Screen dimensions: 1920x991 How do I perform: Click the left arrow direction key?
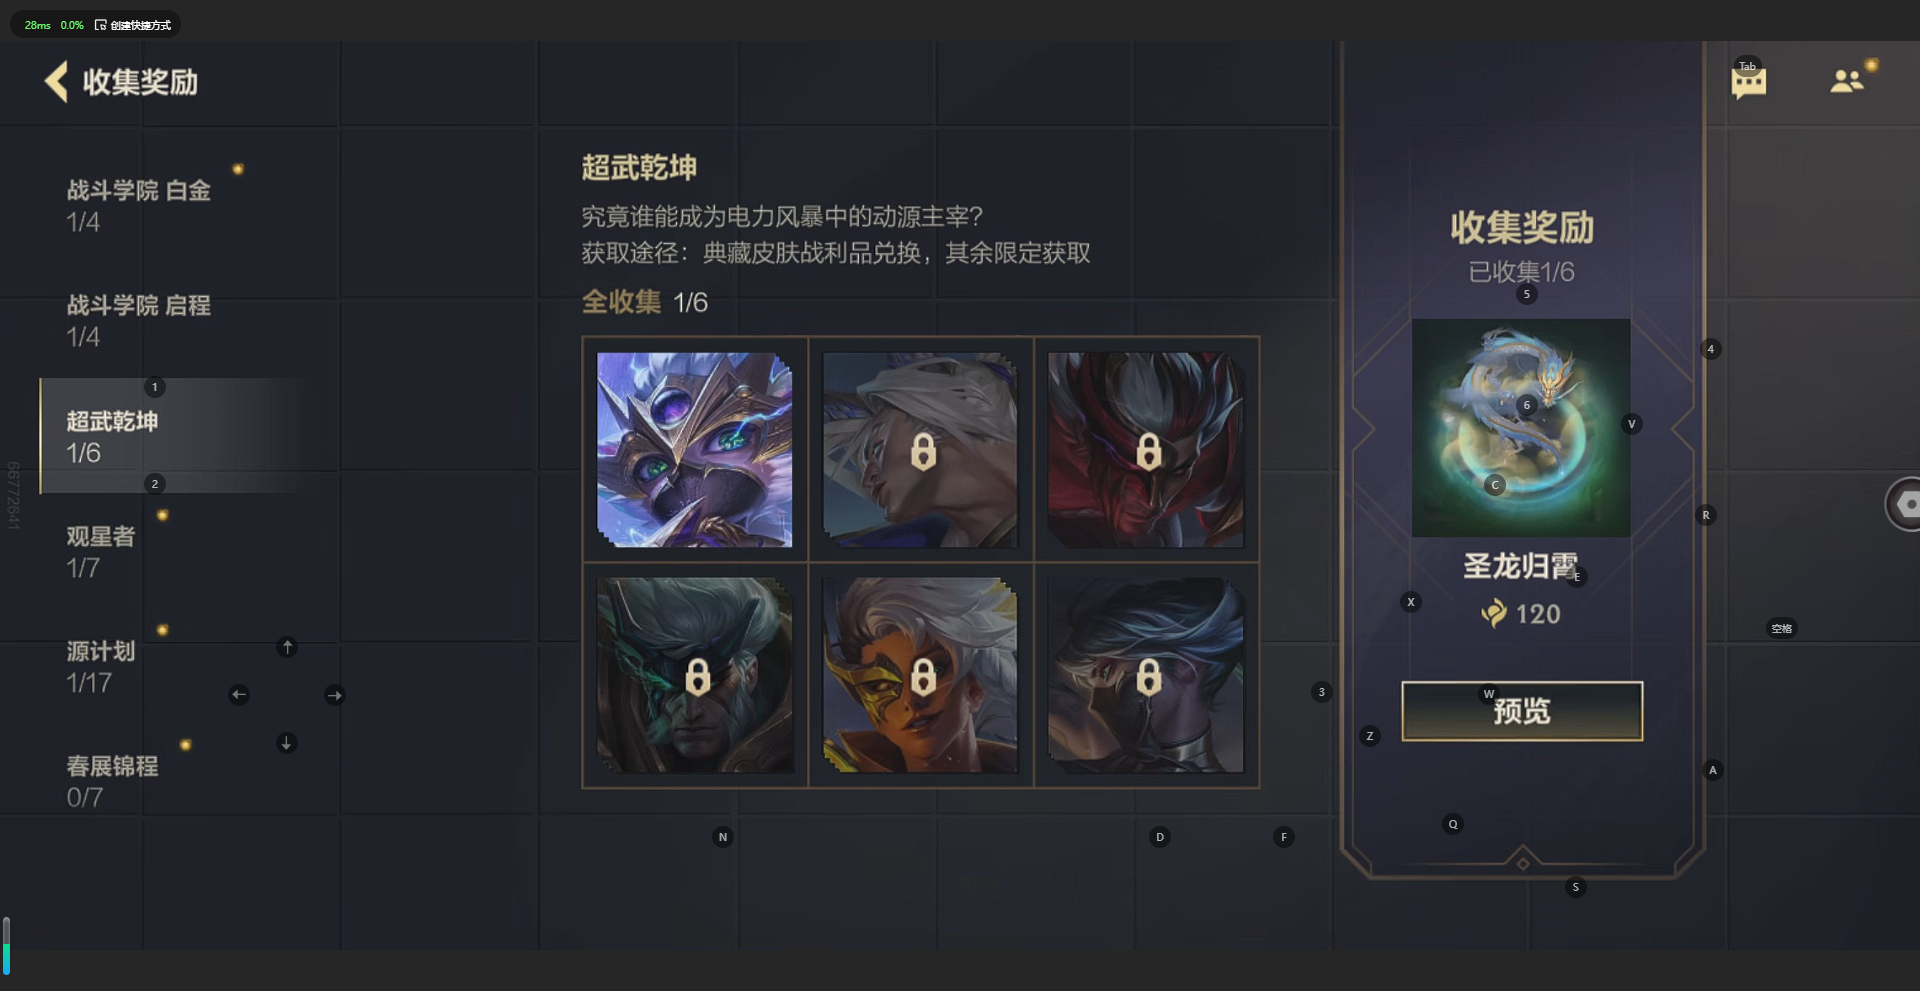click(x=239, y=695)
